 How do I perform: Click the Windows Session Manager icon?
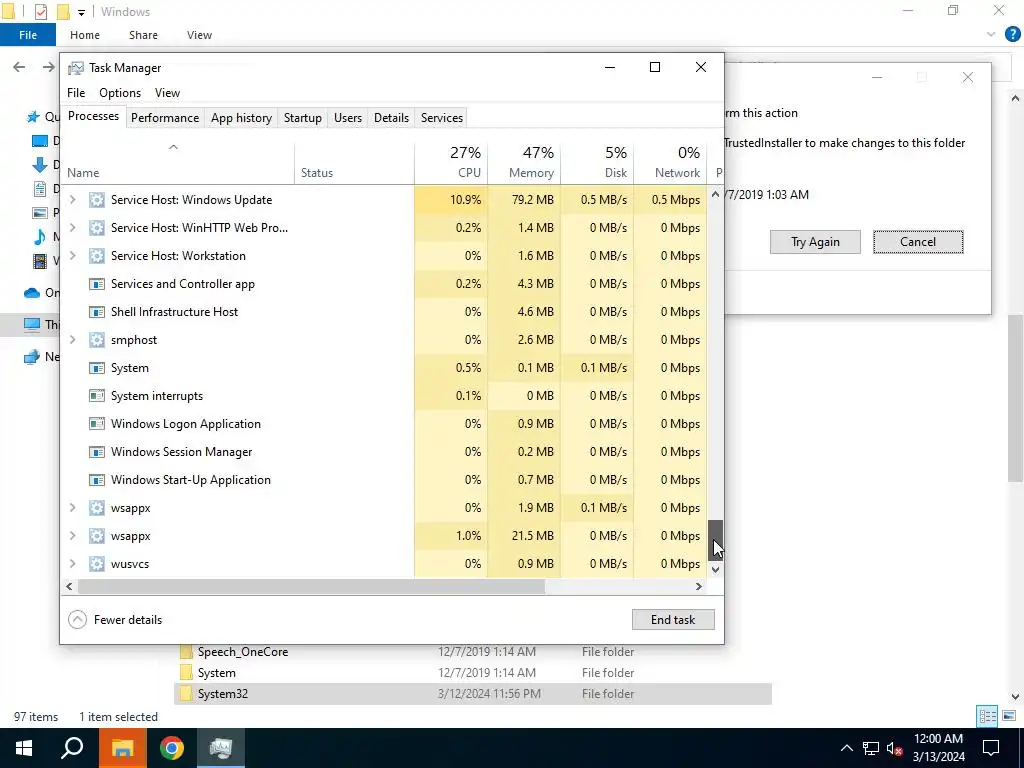pos(97,452)
